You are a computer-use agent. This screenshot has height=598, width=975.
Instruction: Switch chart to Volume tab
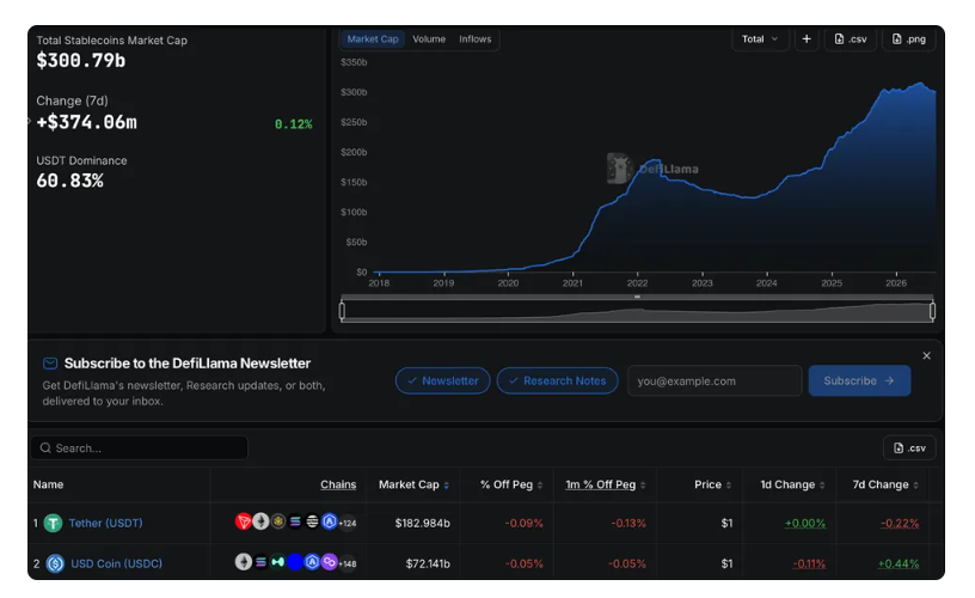[429, 39]
